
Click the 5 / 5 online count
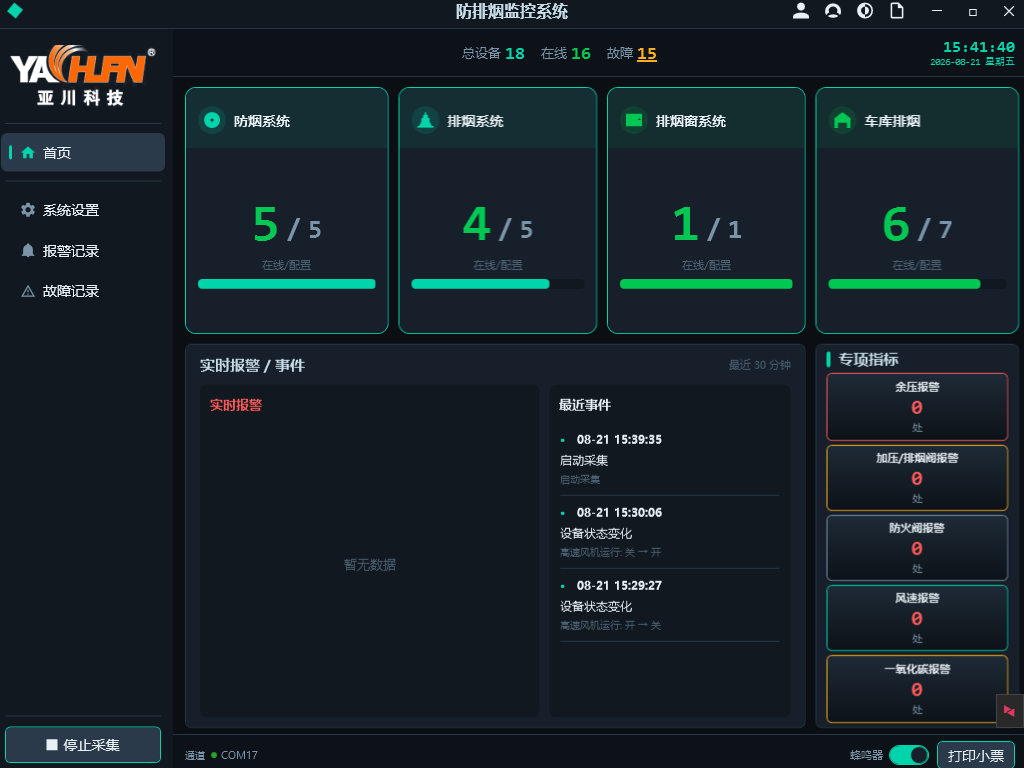tap(287, 225)
